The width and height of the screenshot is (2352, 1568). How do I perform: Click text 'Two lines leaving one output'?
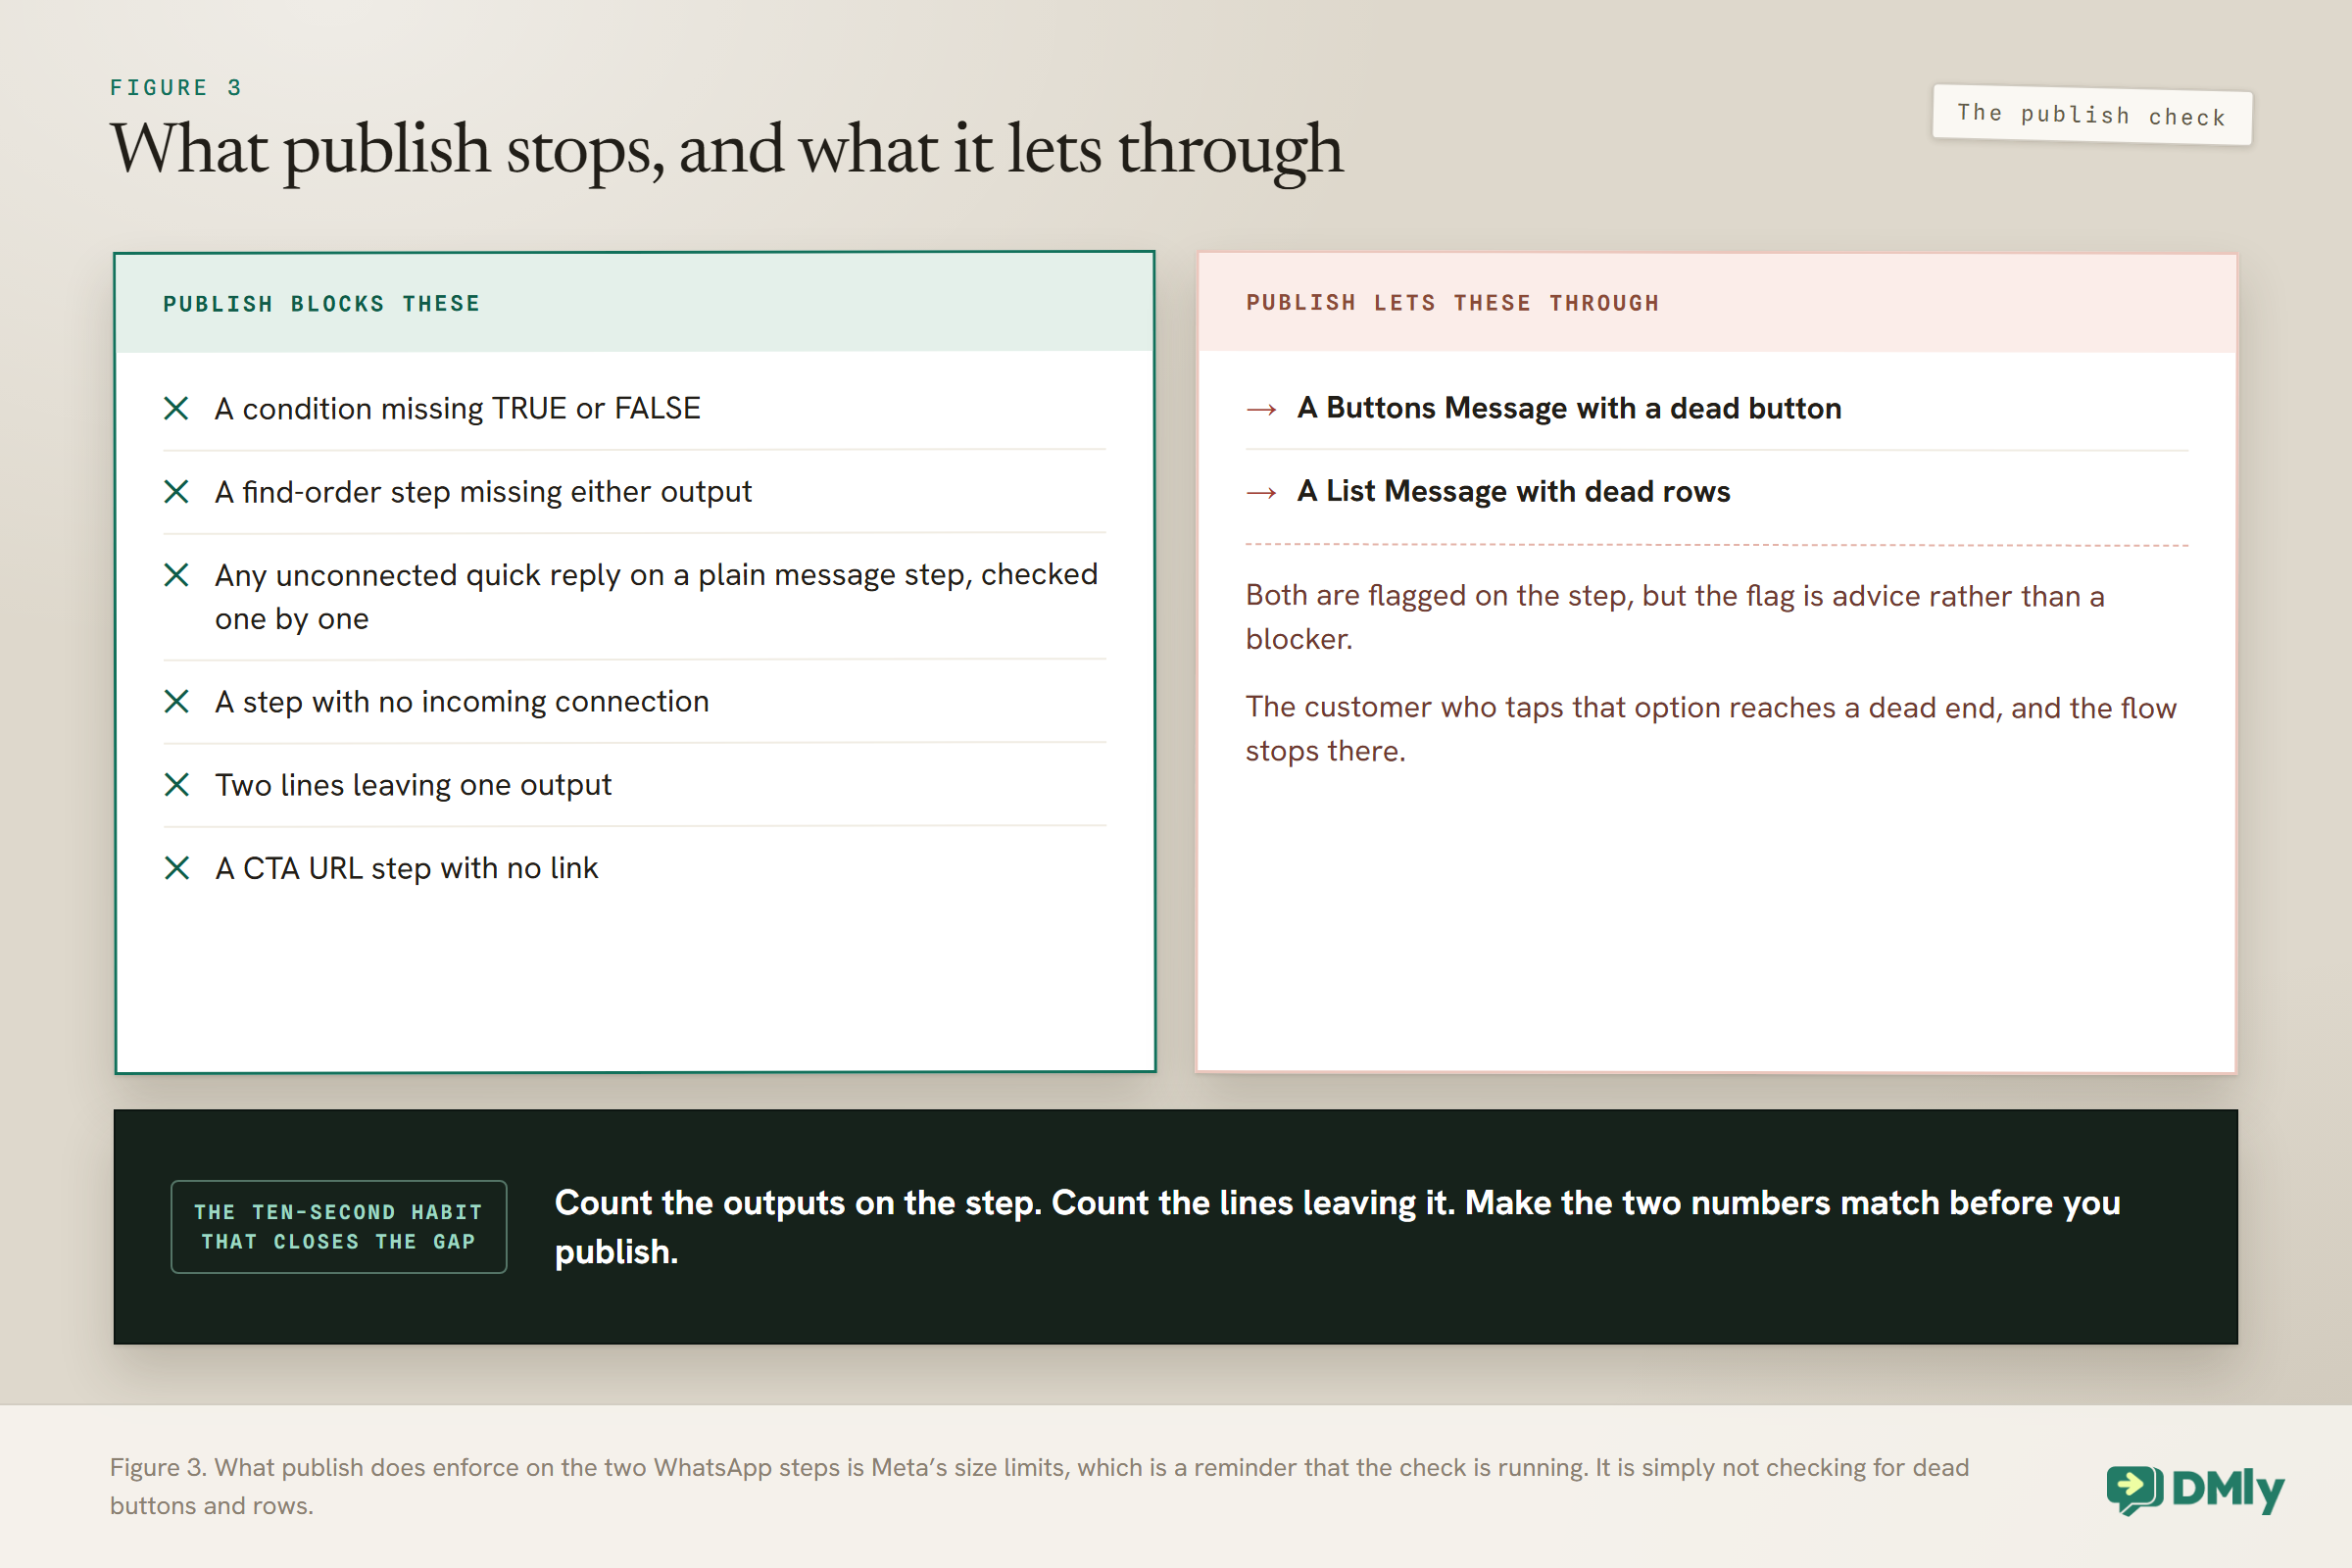coord(413,785)
